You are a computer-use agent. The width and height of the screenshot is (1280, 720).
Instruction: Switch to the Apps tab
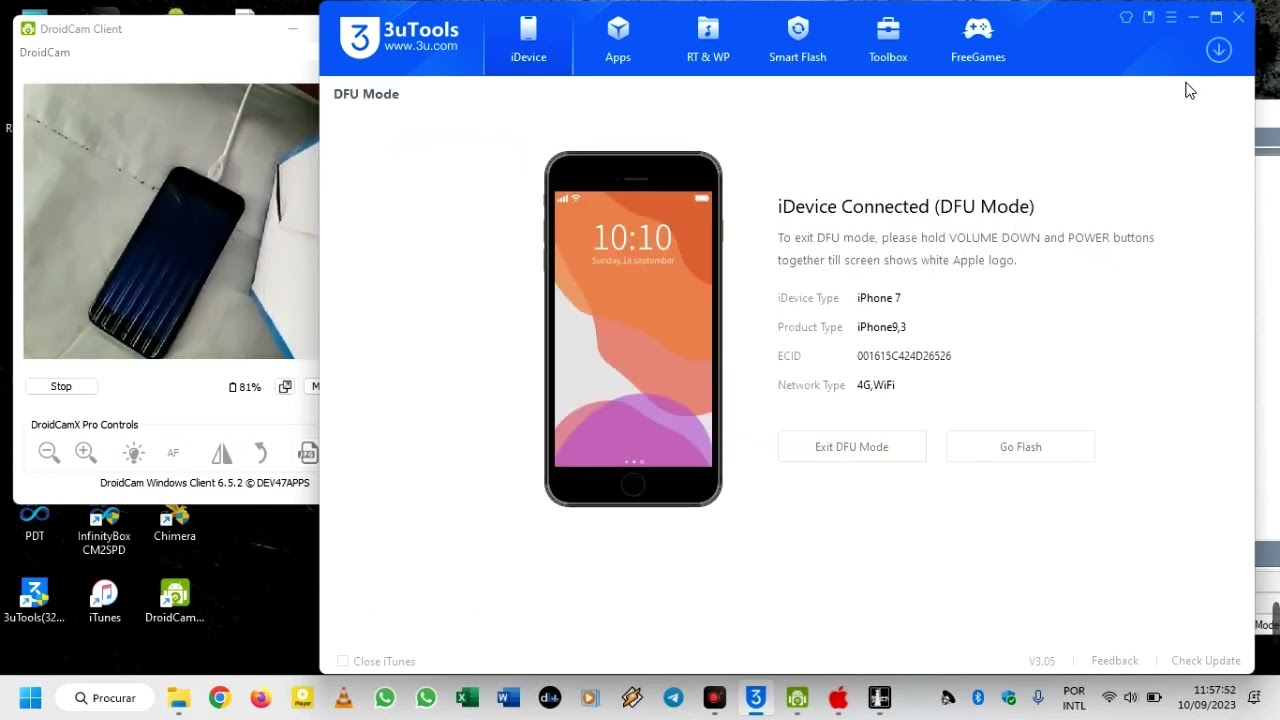tap(618, 39)
